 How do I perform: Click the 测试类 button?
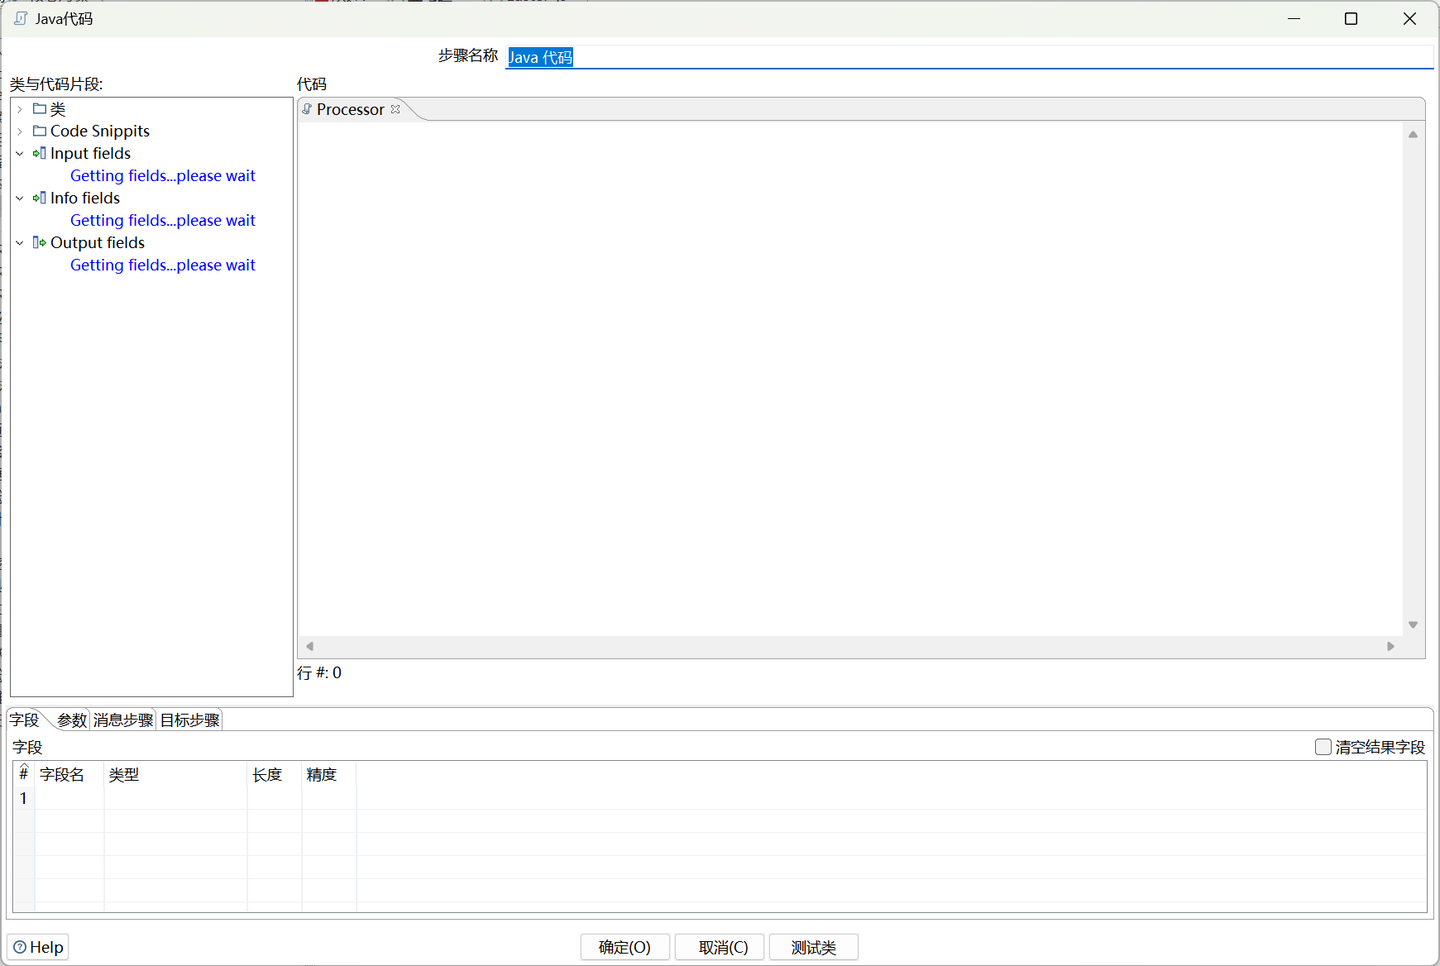[813, 947]
